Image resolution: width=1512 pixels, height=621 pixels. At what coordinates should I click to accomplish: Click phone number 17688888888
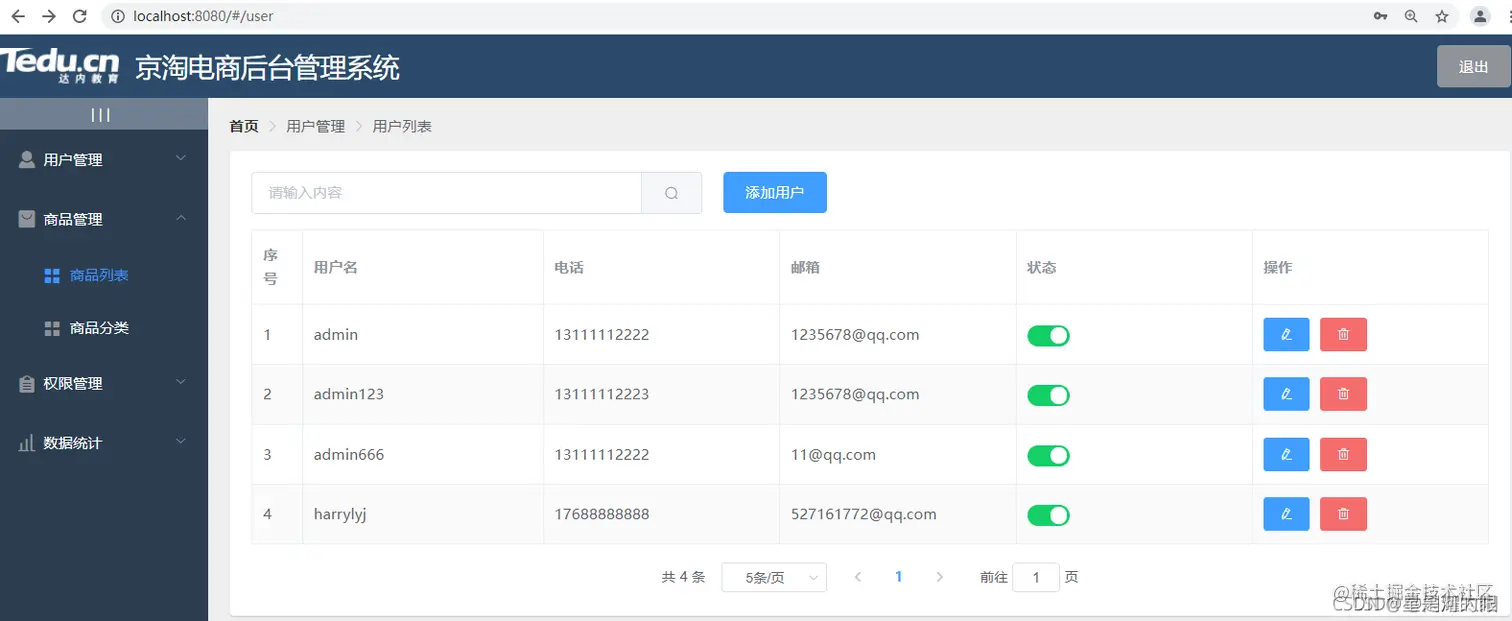602,514
